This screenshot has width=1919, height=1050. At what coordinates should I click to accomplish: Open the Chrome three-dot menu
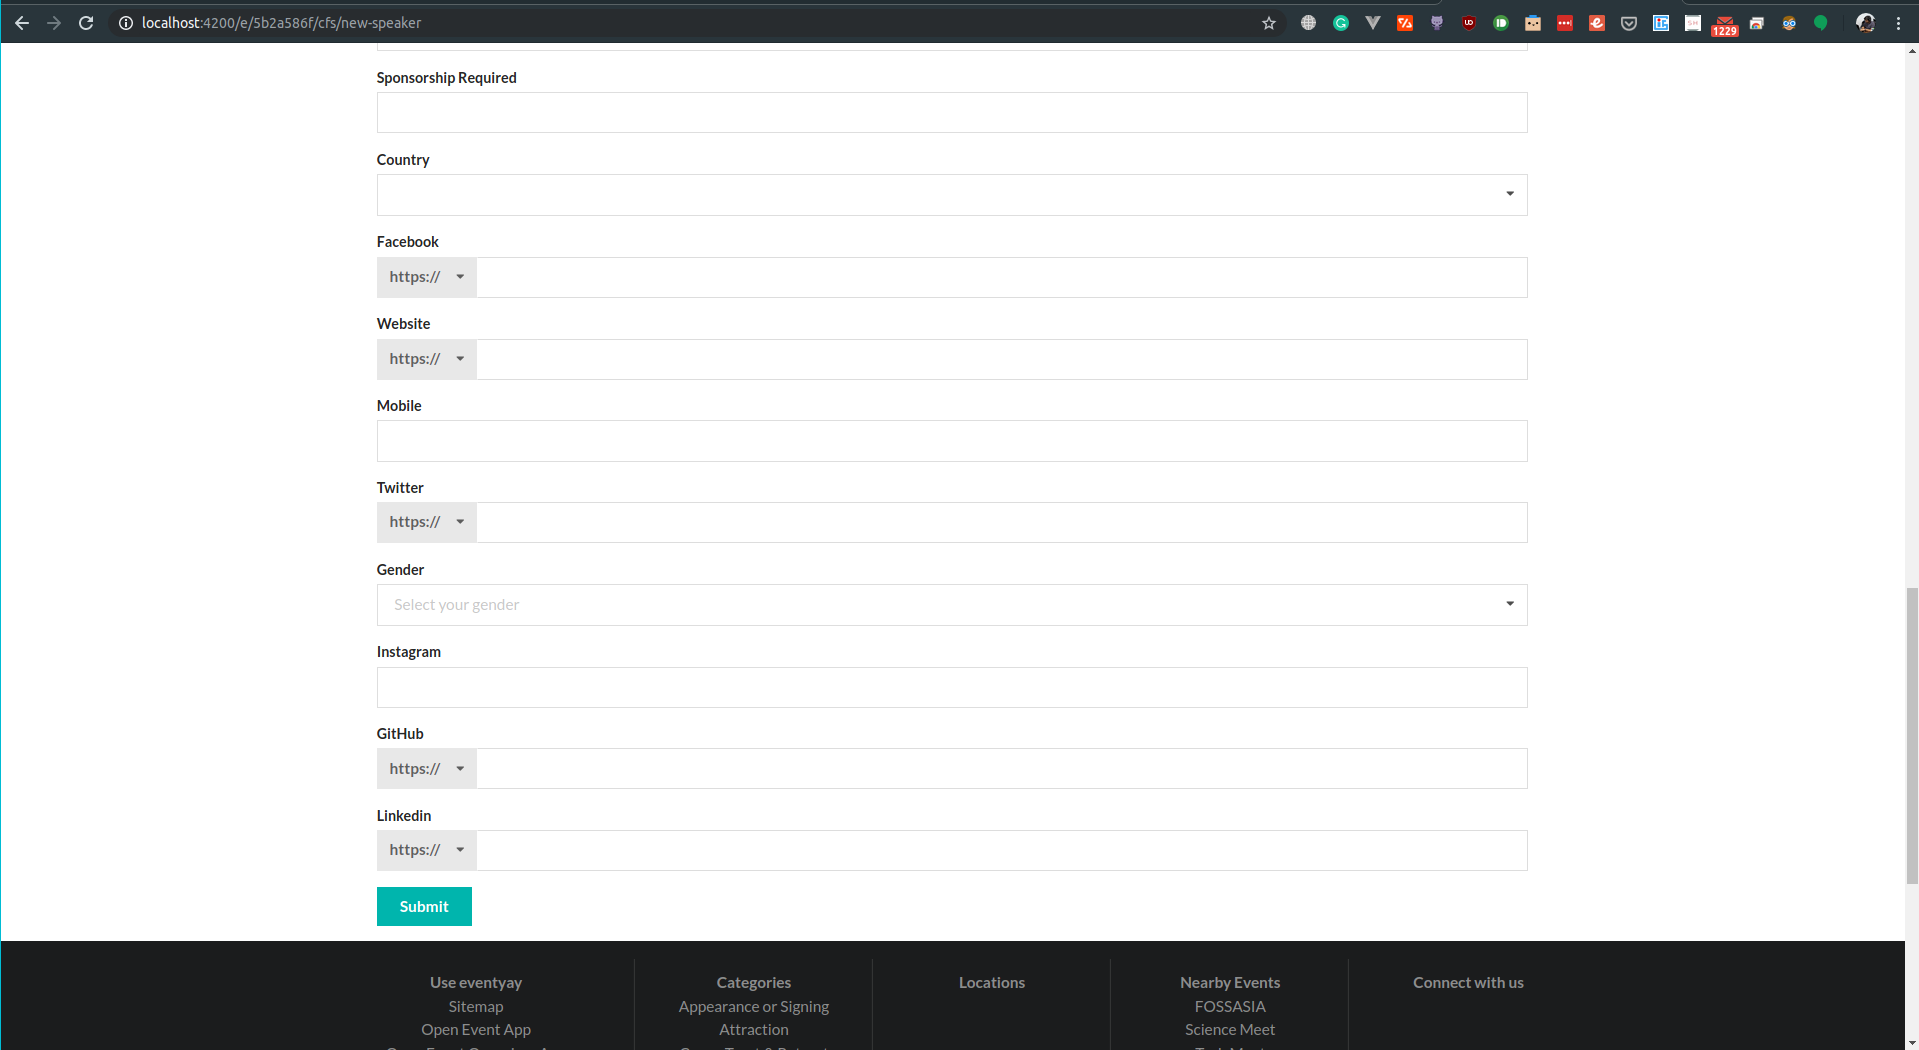(x=1901, y=22)
